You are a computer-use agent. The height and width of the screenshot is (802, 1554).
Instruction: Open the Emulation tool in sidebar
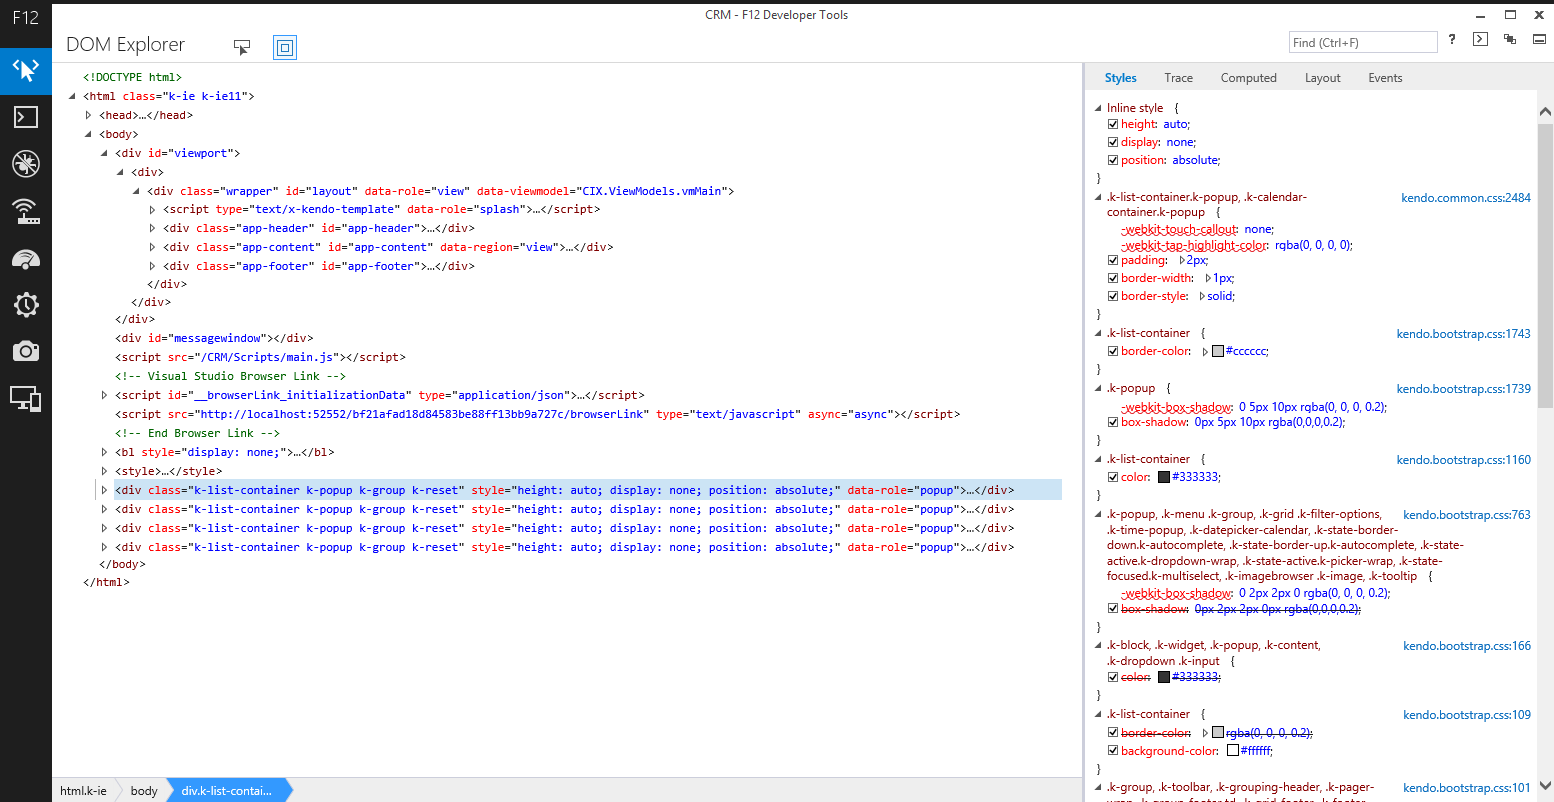[x=26, y=398]
